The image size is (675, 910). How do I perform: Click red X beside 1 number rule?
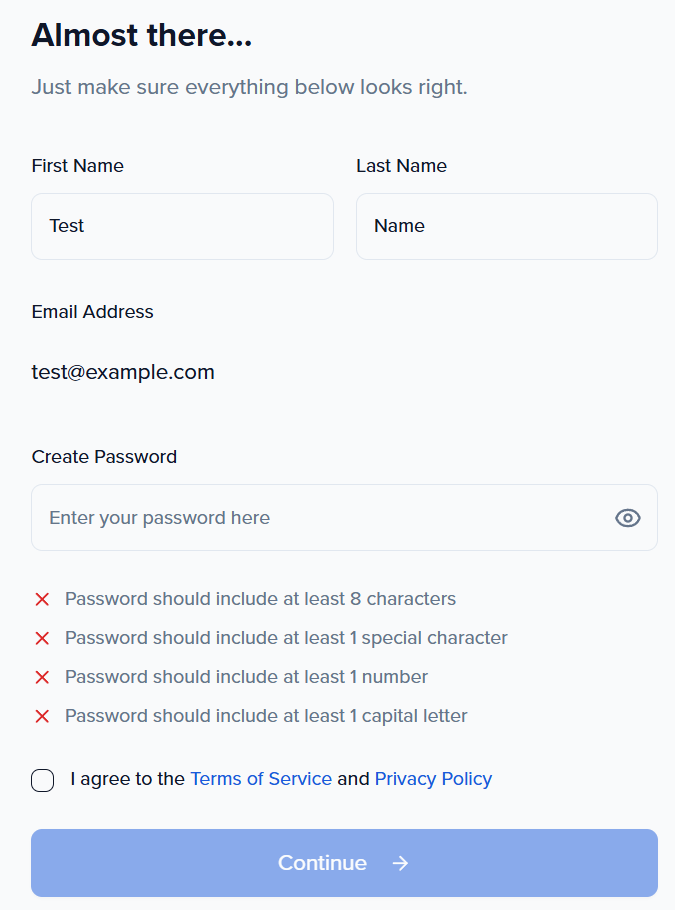42,677
